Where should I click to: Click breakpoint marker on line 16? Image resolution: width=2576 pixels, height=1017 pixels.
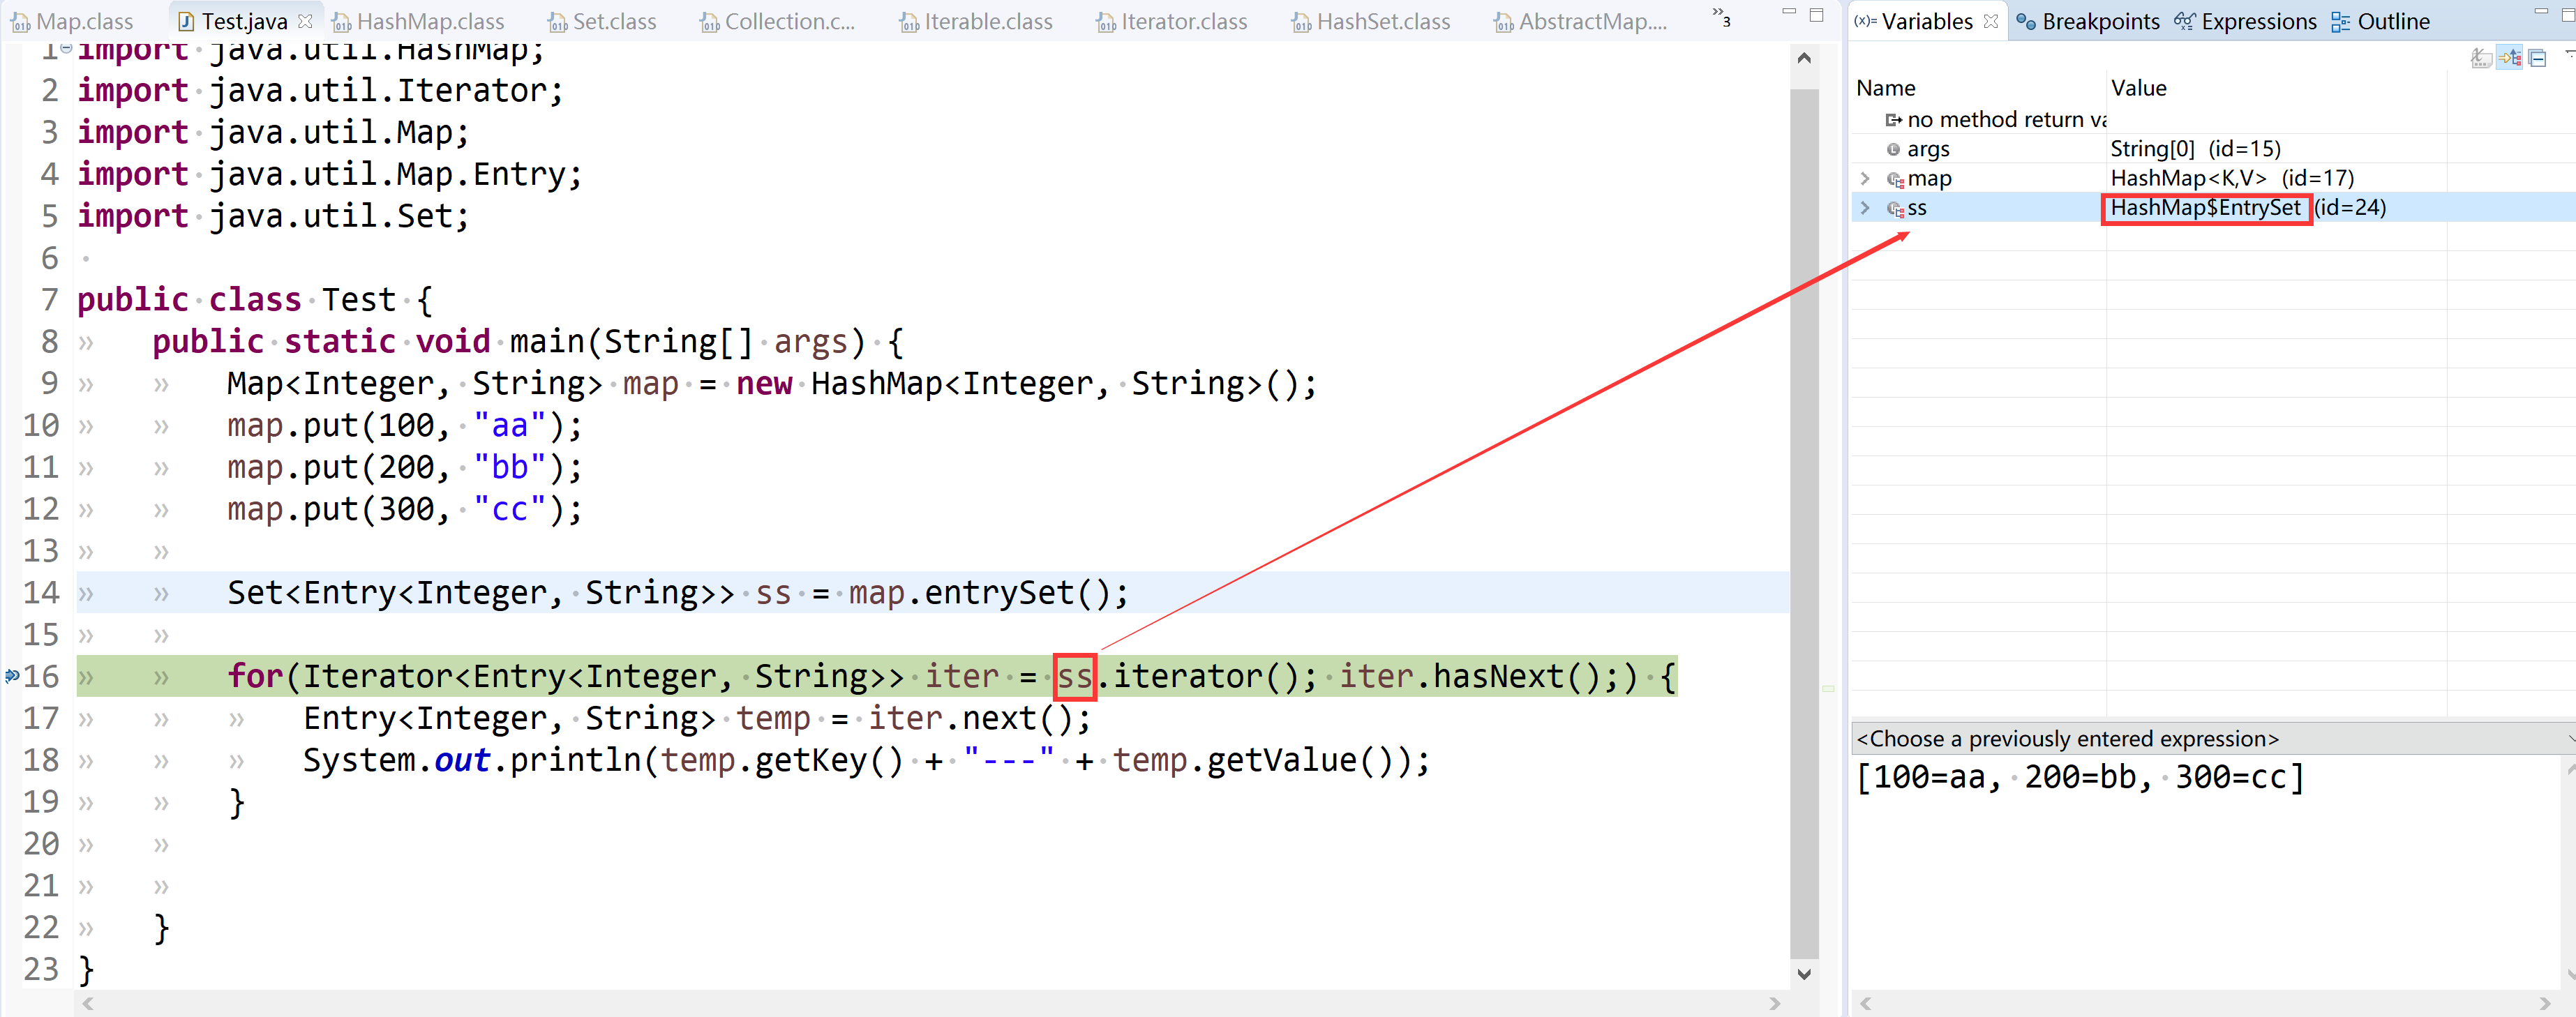pyautogui.click(x=12, y=677)
